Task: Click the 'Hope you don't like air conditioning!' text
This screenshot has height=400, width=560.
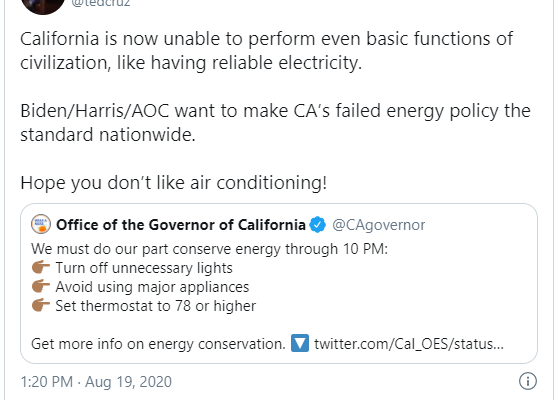Action: tap(174, 183)
